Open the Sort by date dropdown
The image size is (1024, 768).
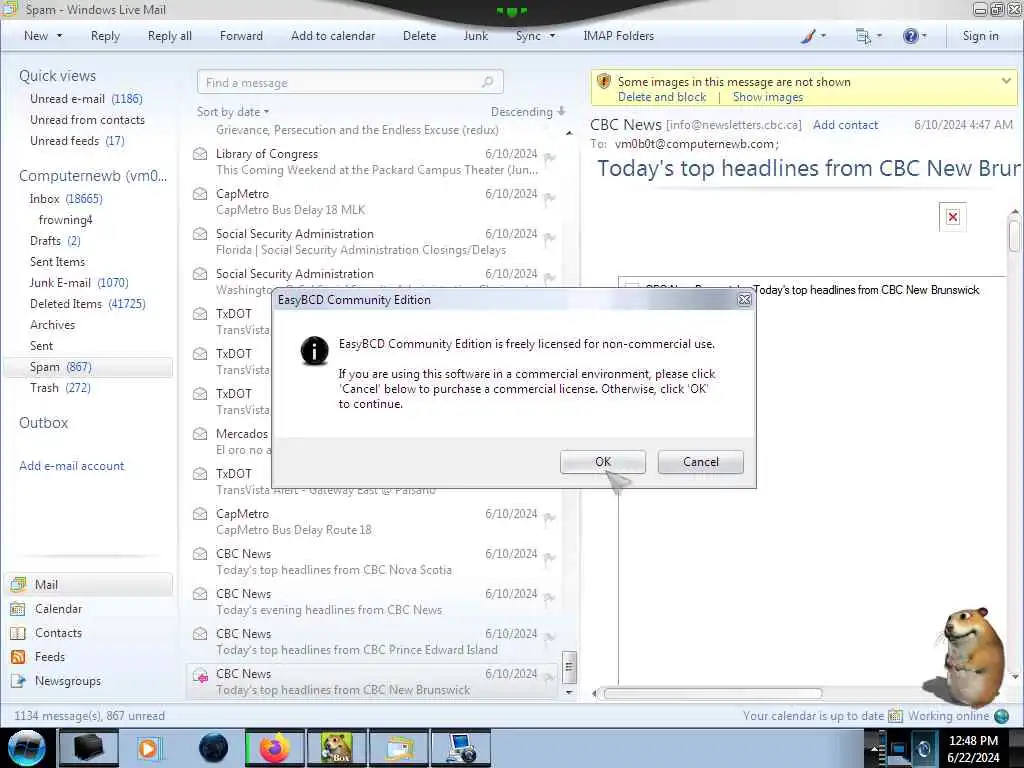(x=232, y=112)
